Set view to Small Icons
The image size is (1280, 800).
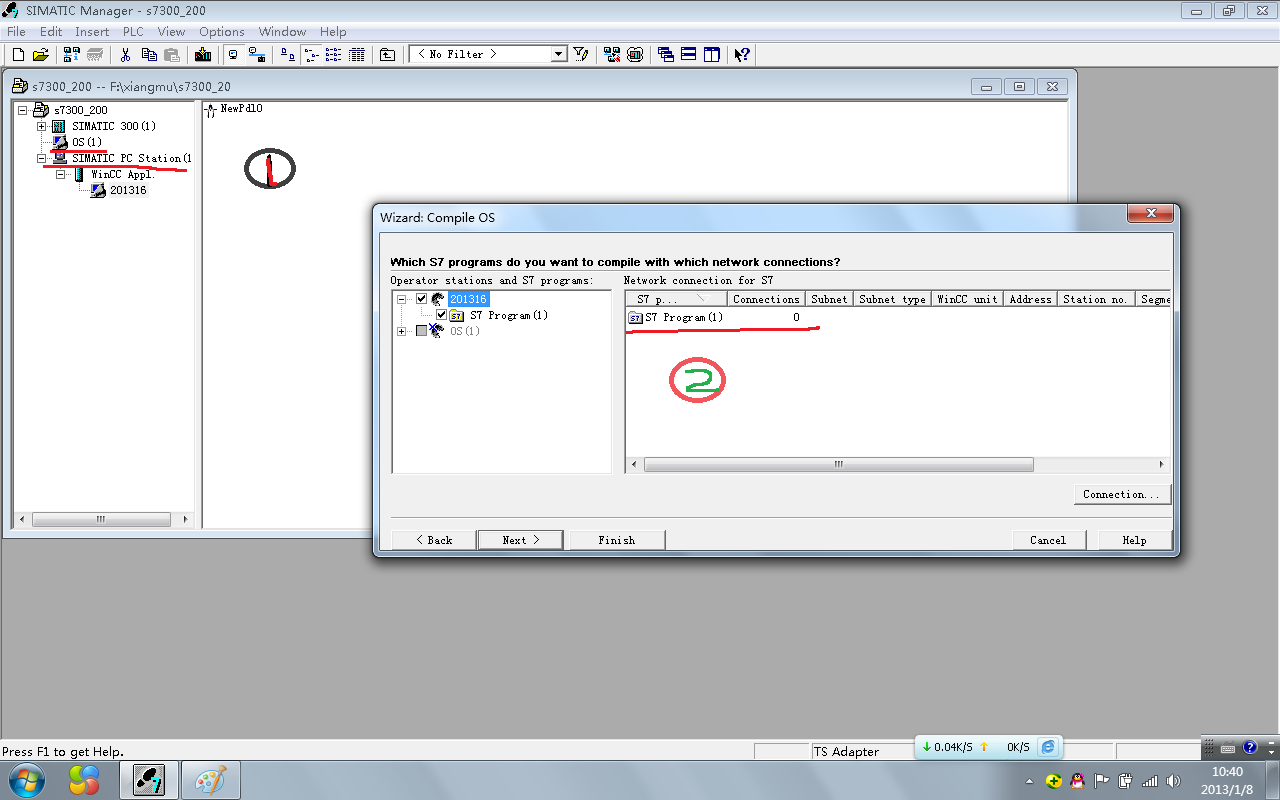pyautogui.click(x=311, y=54)
